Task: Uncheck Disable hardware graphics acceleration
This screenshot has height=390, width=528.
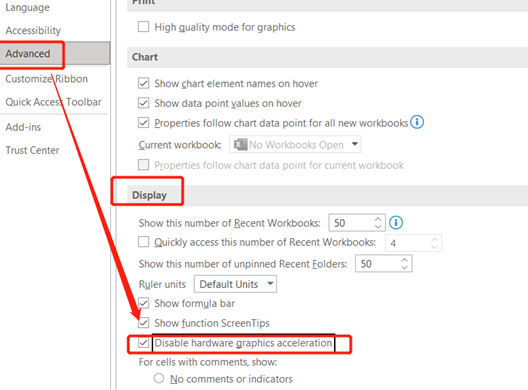Action: tap(143, 343)
